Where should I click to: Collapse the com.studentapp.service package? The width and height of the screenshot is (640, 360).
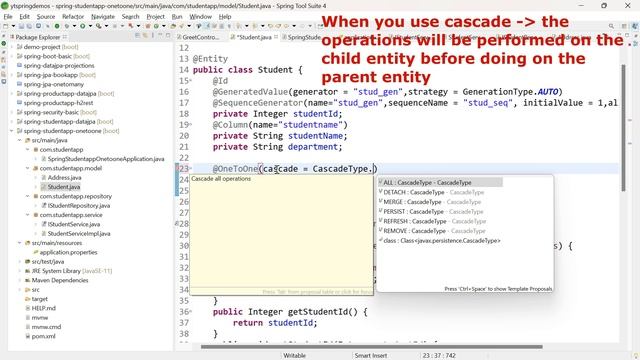[28, 215]
